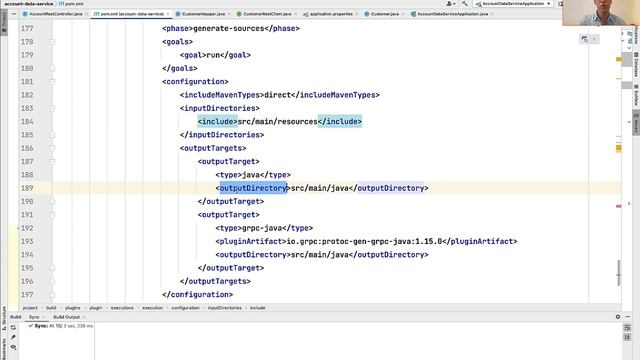The image size is (640, 360).
Task: Click 'src/main/resources' include path text
Action: click(277, 122)
